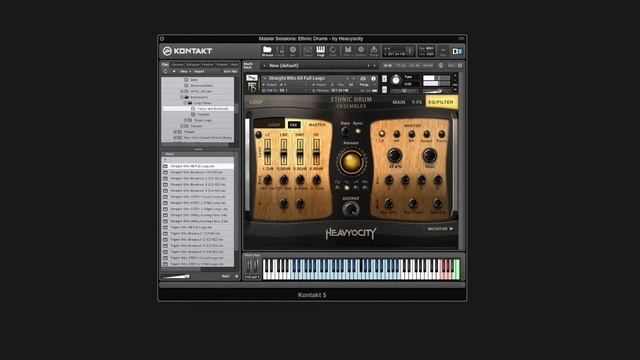
Task: Click the HF level fader
Action: pyautogui.click(x=316, y=152)
